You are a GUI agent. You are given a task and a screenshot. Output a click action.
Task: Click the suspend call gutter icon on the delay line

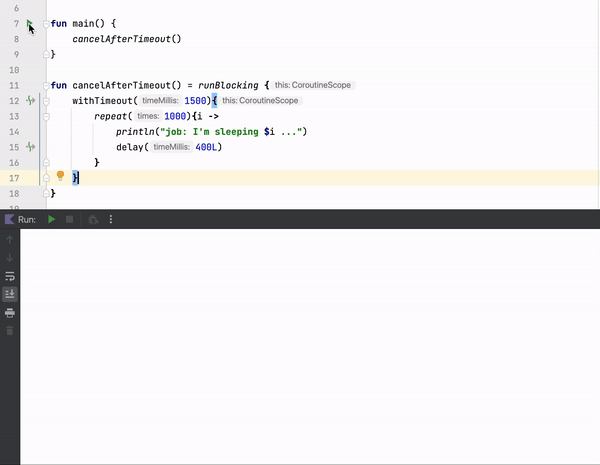tap(31, 147)
